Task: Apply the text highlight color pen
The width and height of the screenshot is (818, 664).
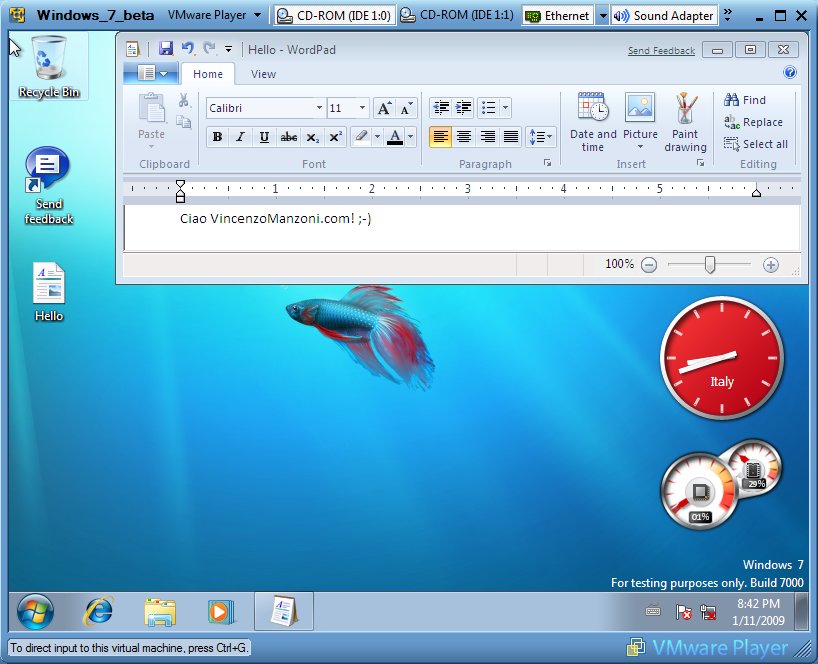Action: [361, 137]
